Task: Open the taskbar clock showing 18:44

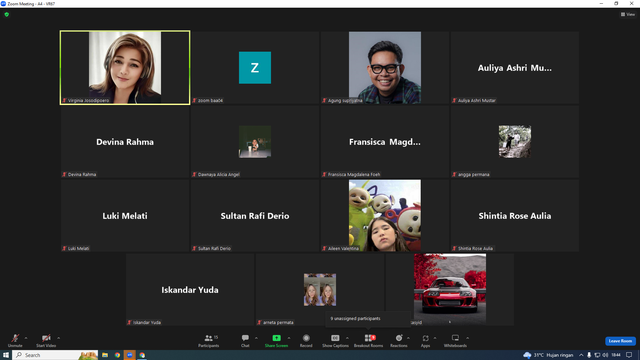Action: (x=616, y=355)
